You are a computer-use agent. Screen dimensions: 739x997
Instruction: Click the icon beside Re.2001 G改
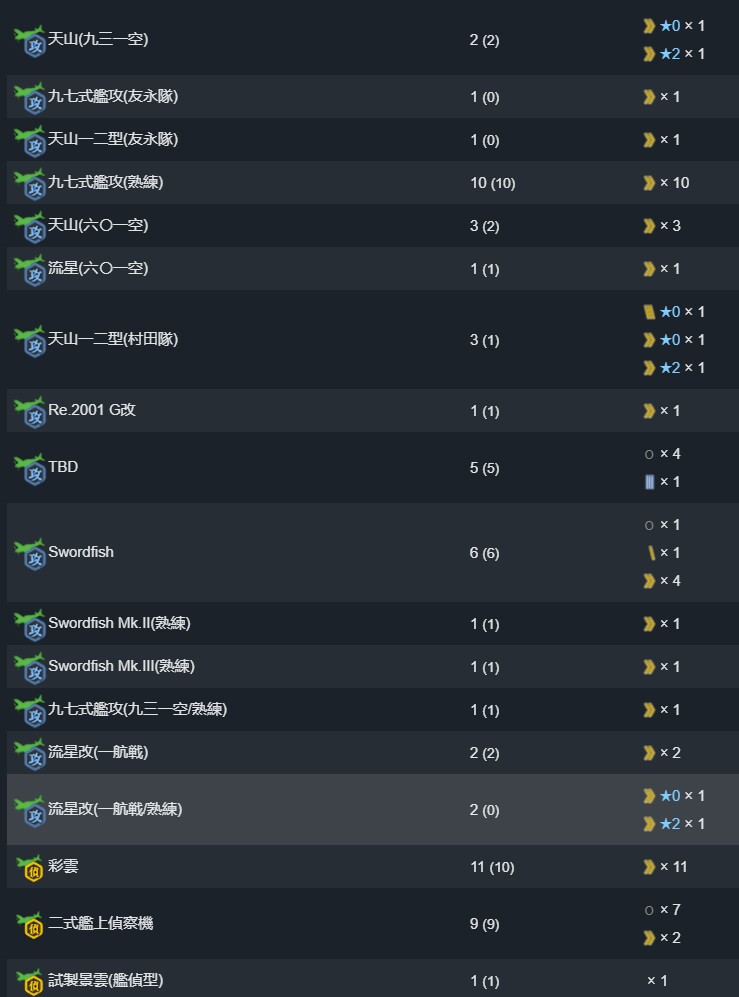[x=30, y=411]
